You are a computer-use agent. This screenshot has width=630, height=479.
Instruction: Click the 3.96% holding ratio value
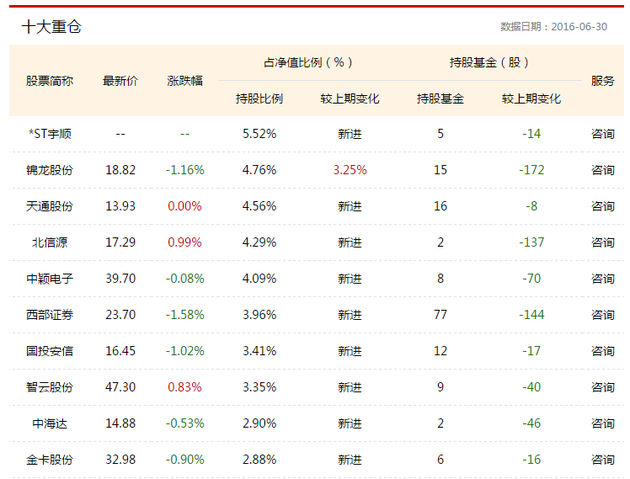tap(260, 315)
